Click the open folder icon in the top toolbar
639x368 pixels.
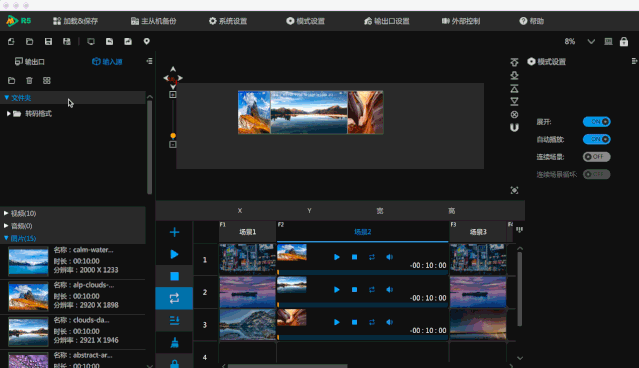click(29, 42)
